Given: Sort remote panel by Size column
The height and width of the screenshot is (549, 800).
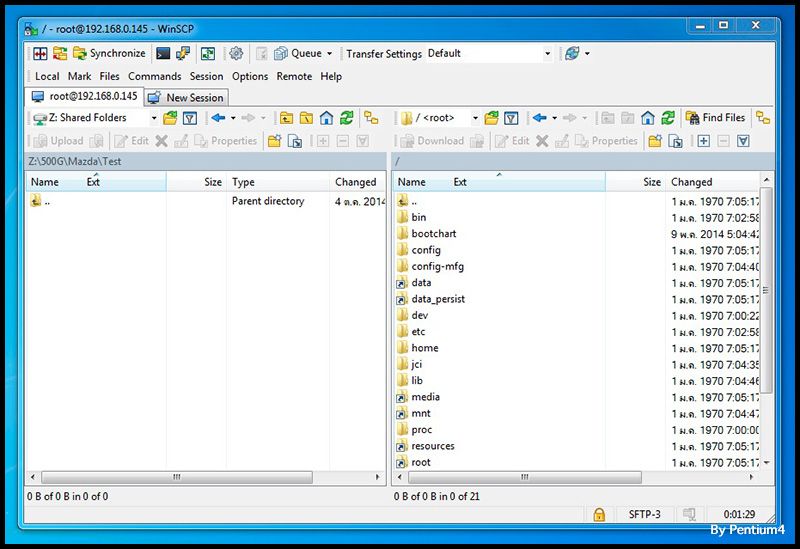Looking at the screenshot, I should 635,182.
